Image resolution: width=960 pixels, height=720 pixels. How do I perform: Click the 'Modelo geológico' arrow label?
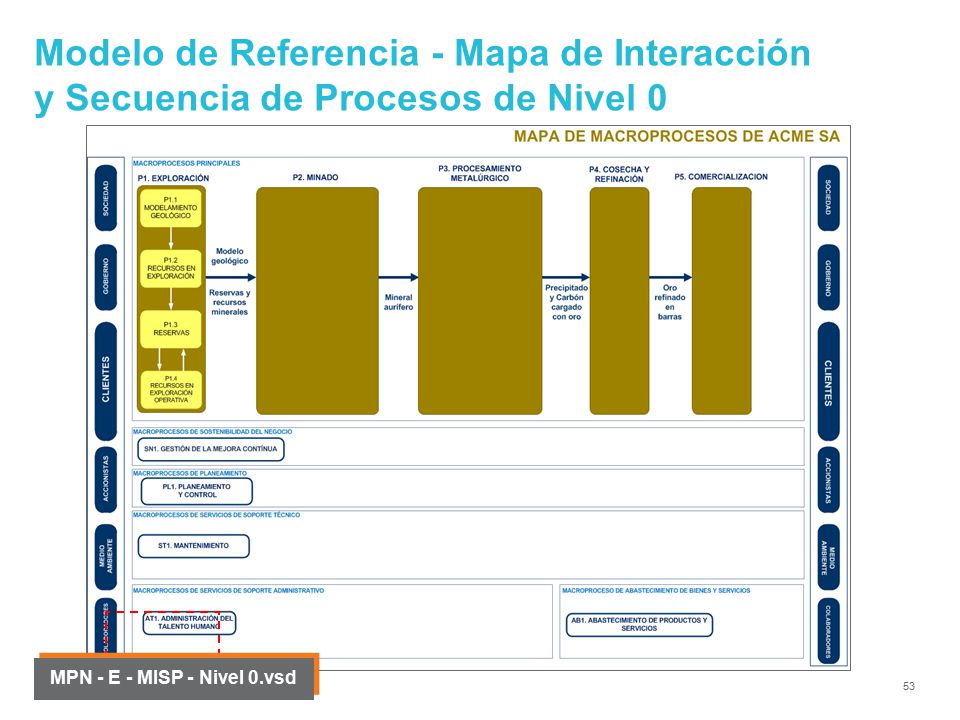(230, 256)
